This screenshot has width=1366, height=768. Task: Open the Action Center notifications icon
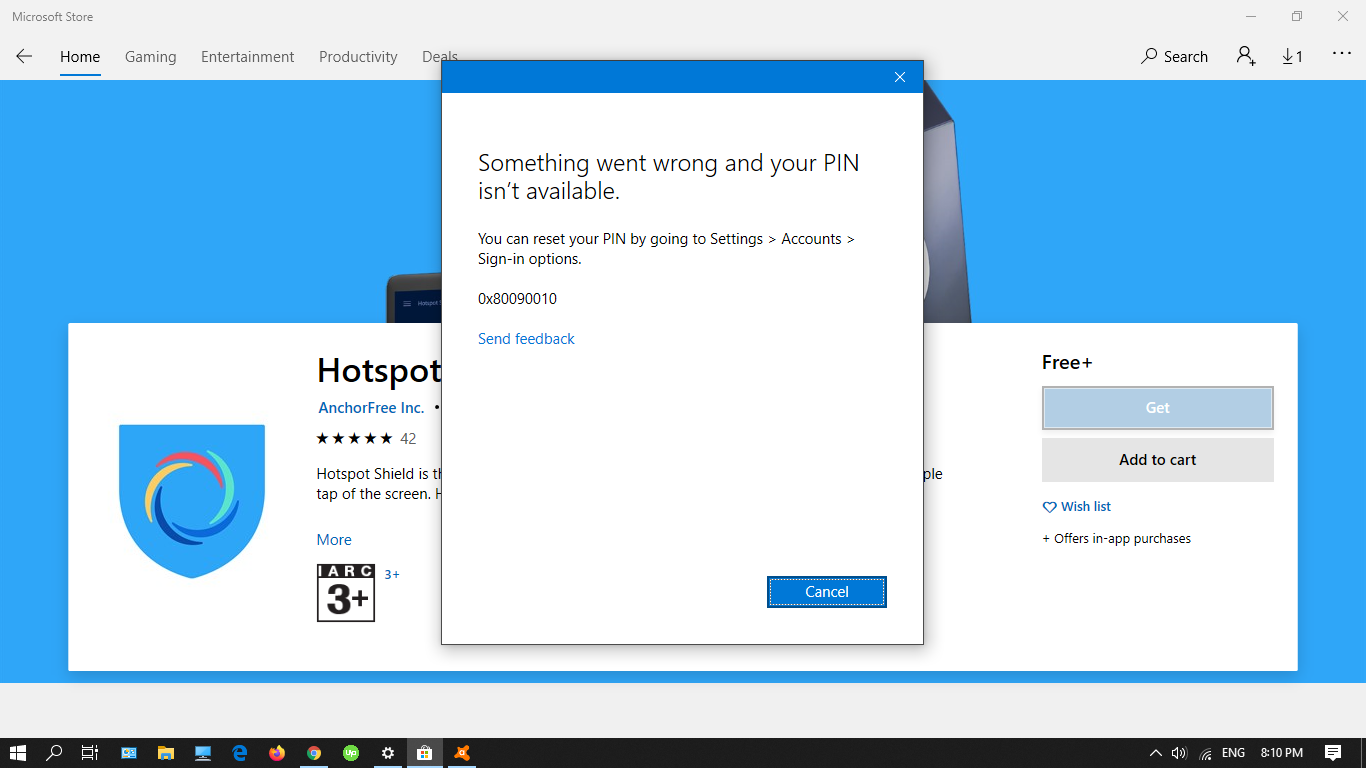coord(1333,753)
